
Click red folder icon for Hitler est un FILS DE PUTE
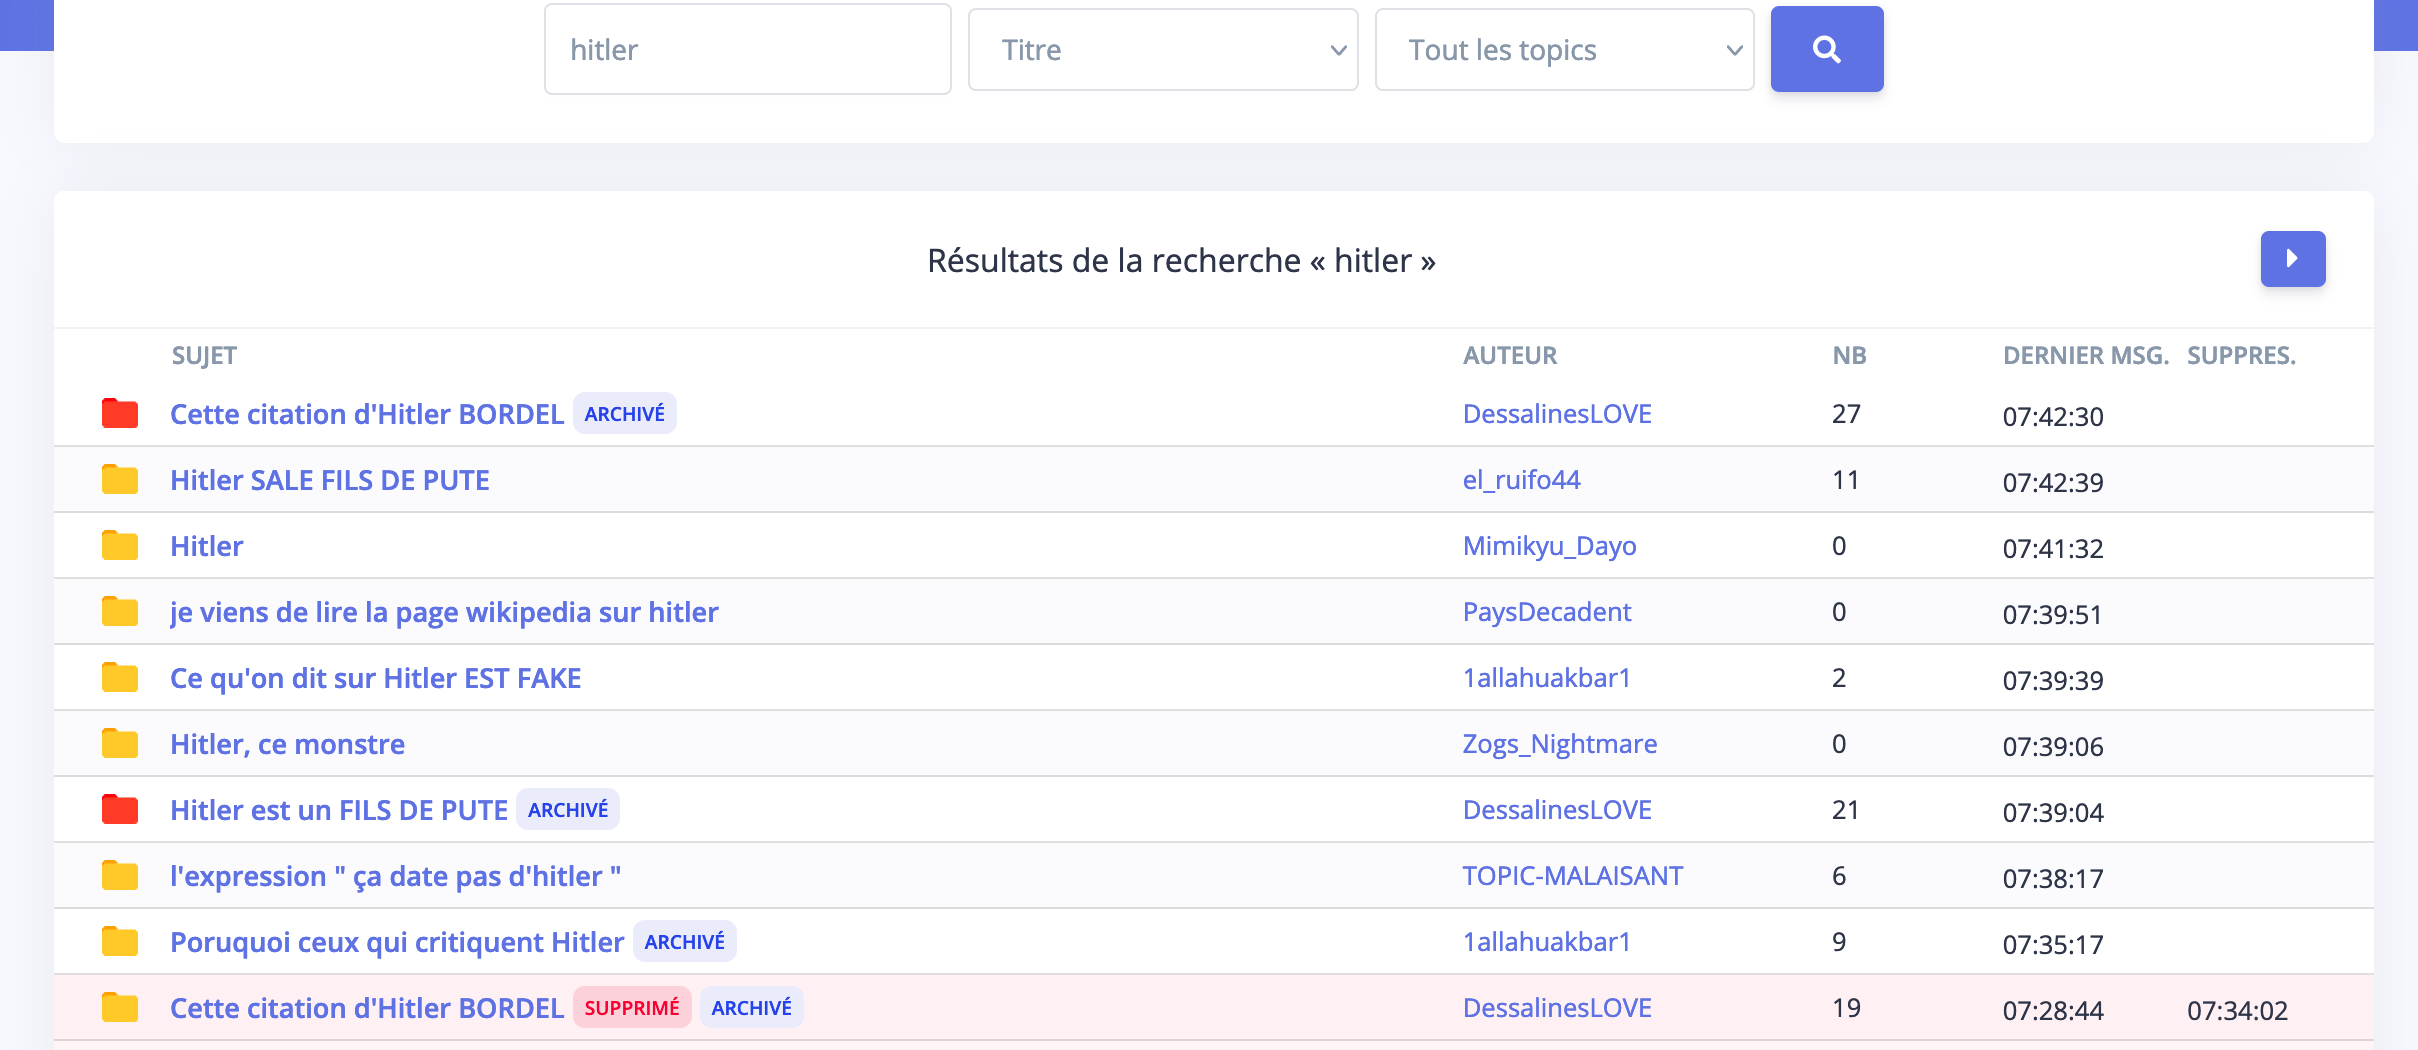pos(120,809)
